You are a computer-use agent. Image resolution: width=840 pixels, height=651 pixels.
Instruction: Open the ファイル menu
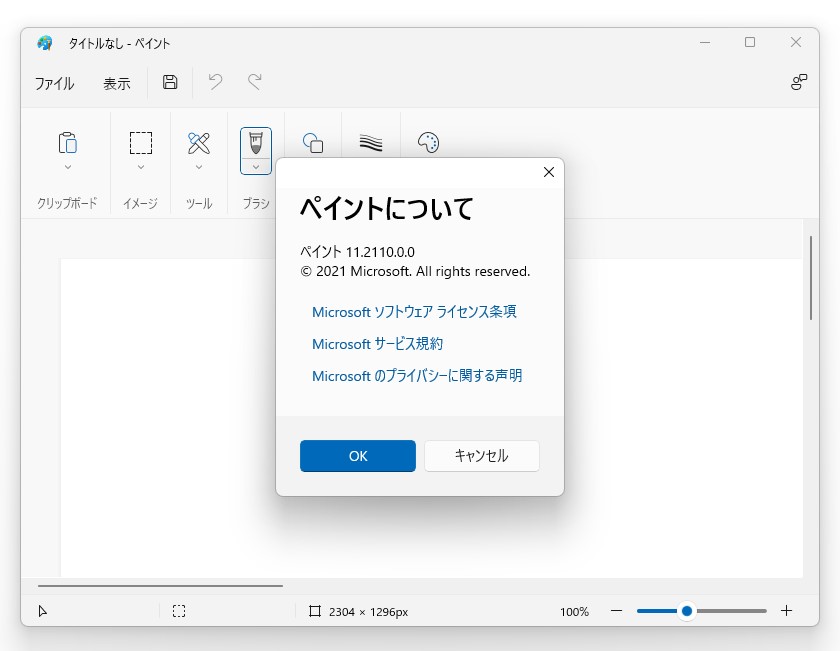click(55, 83)
